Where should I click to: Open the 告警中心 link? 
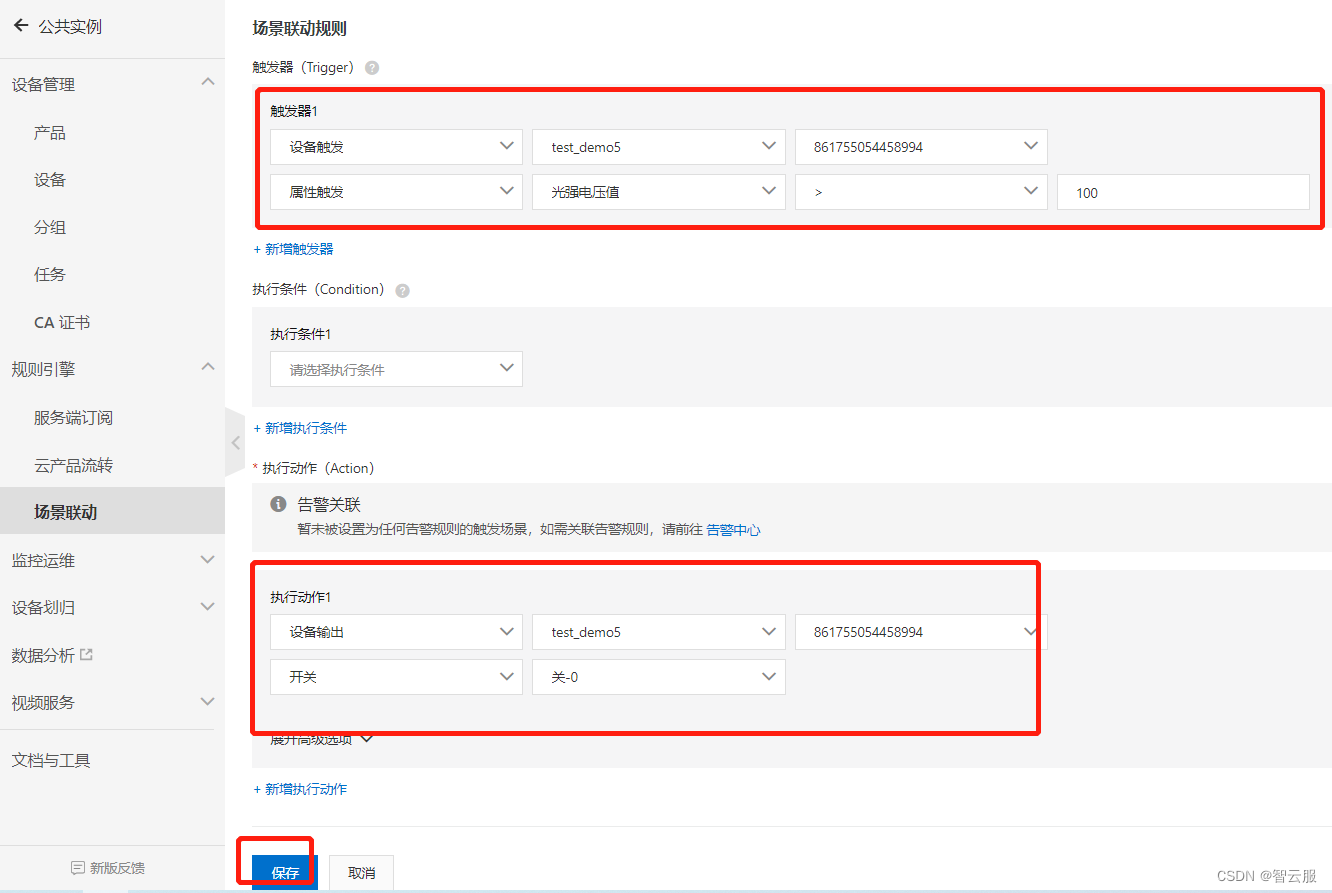(733, 530)
